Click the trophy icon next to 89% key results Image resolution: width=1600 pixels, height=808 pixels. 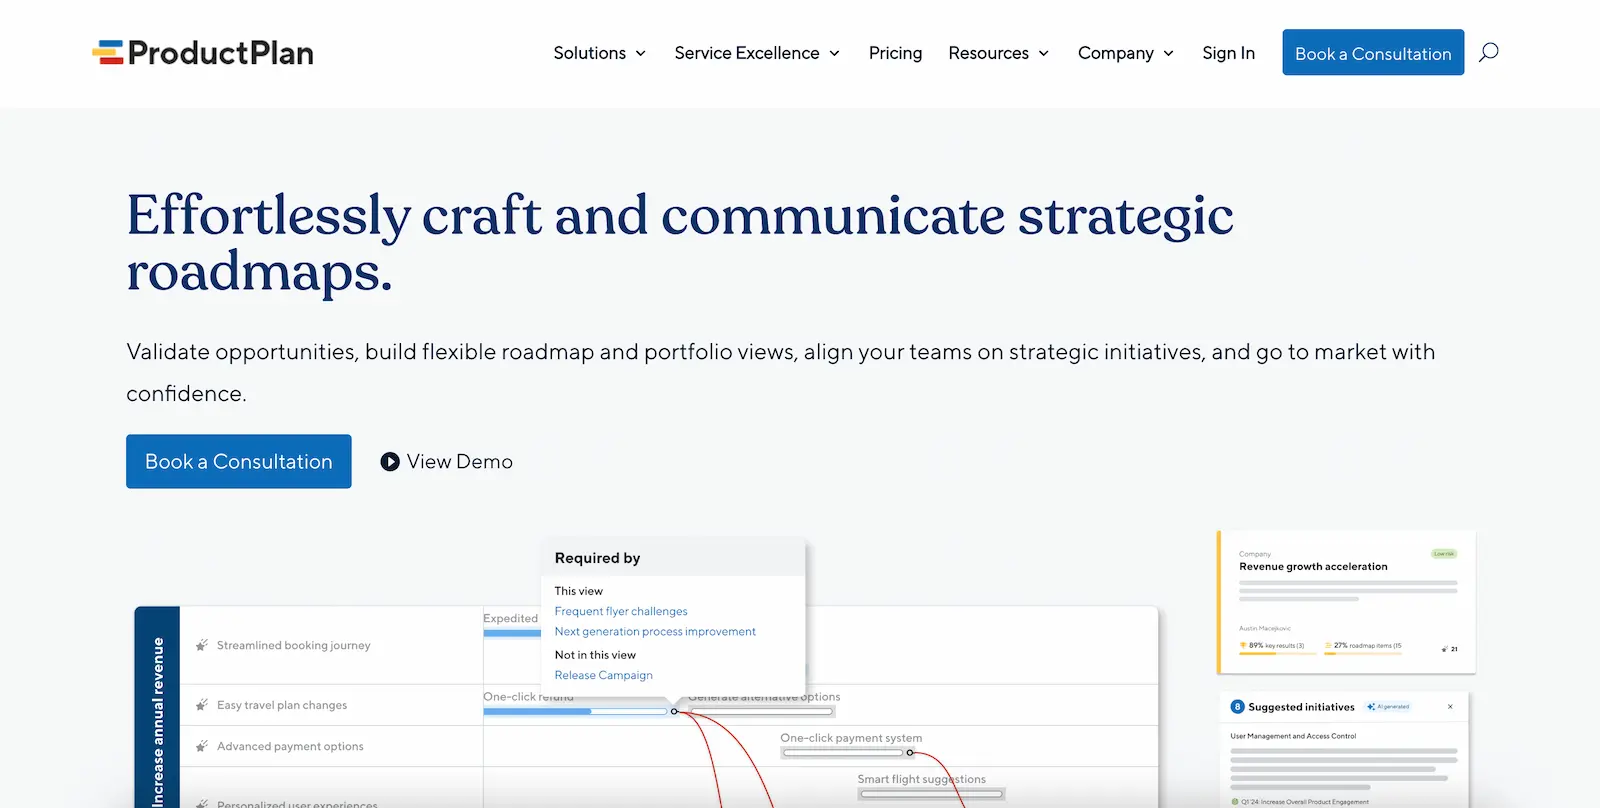1243,646
